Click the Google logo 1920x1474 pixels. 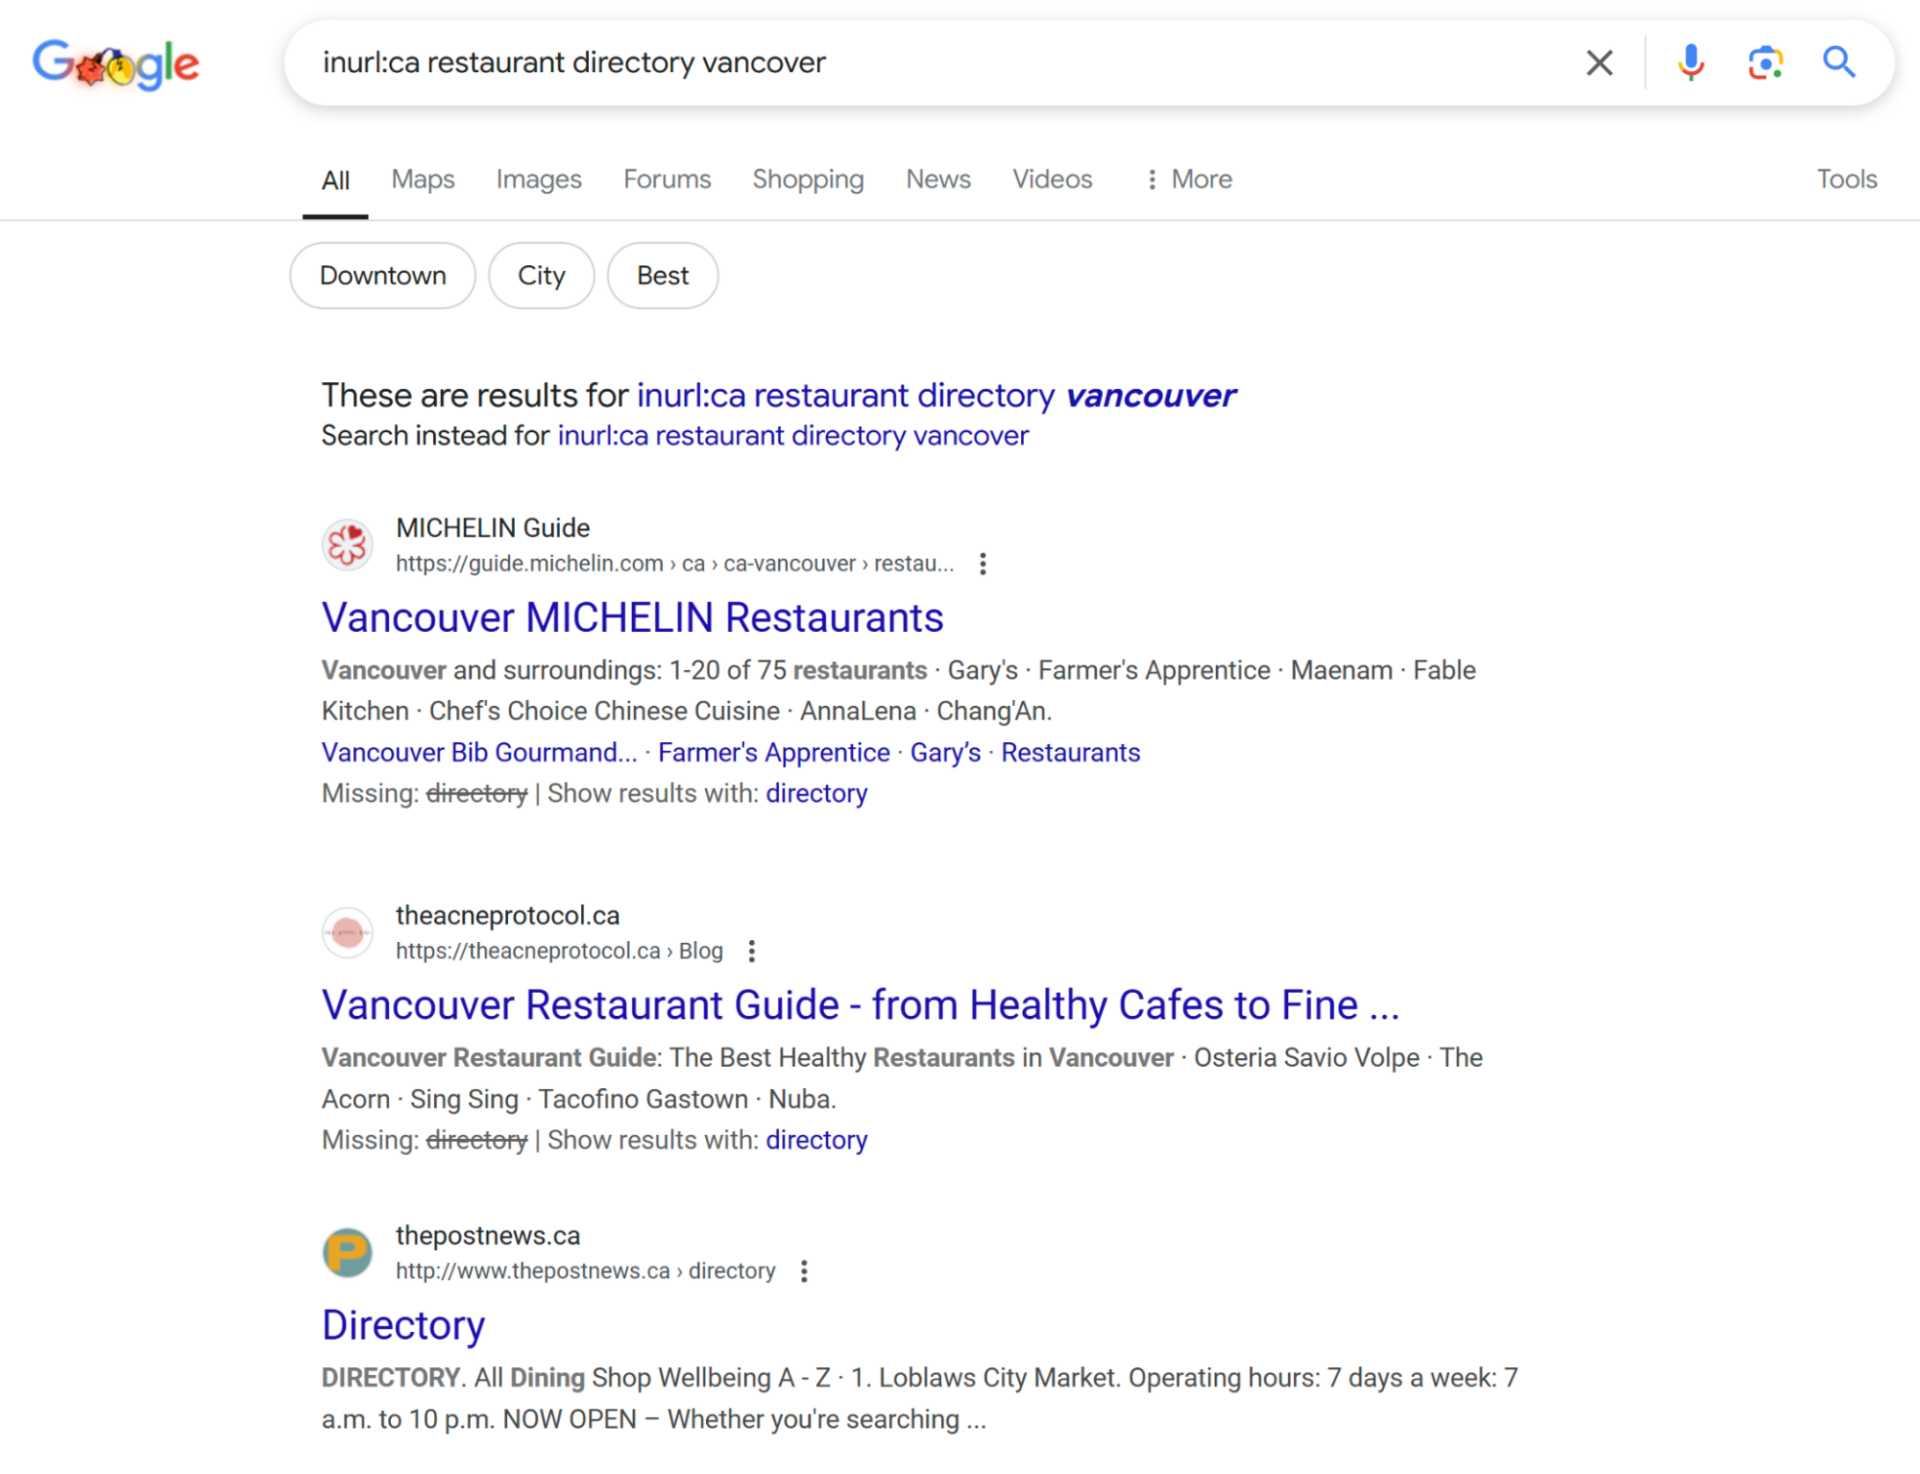(x=116, y=64)
